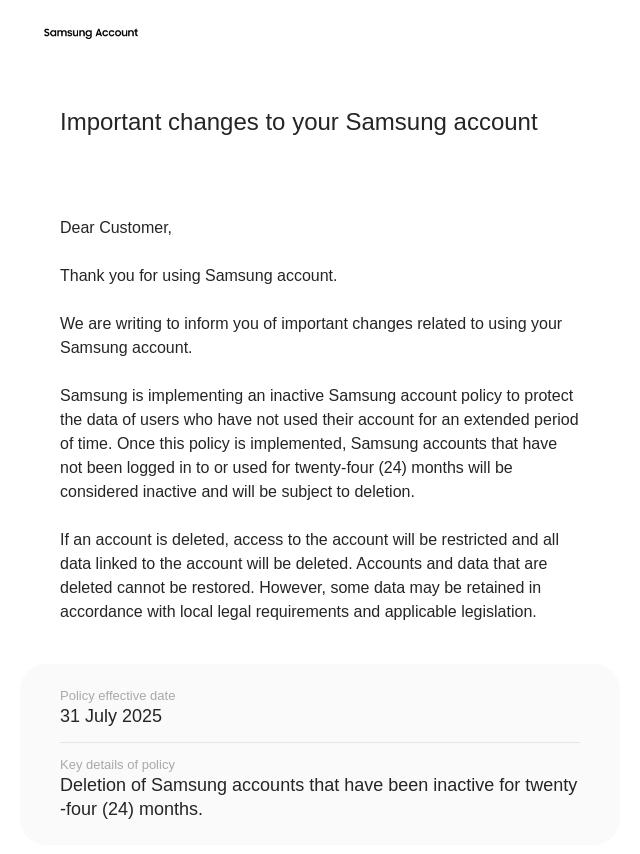640x854 pixels.
Task: Click 'deleted cannot be restored. However' line
Action: [300, 587]
